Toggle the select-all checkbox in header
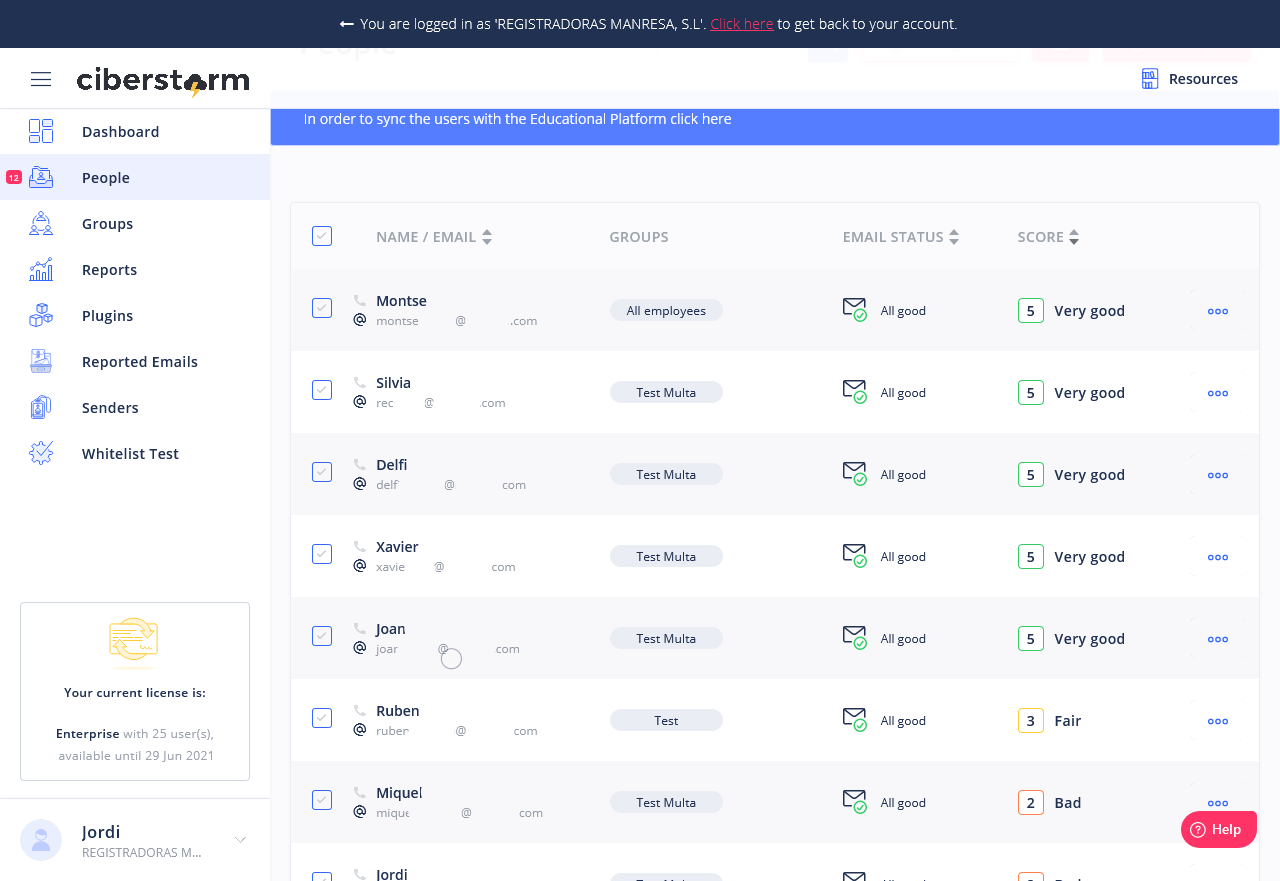 [x=322, y=236]
